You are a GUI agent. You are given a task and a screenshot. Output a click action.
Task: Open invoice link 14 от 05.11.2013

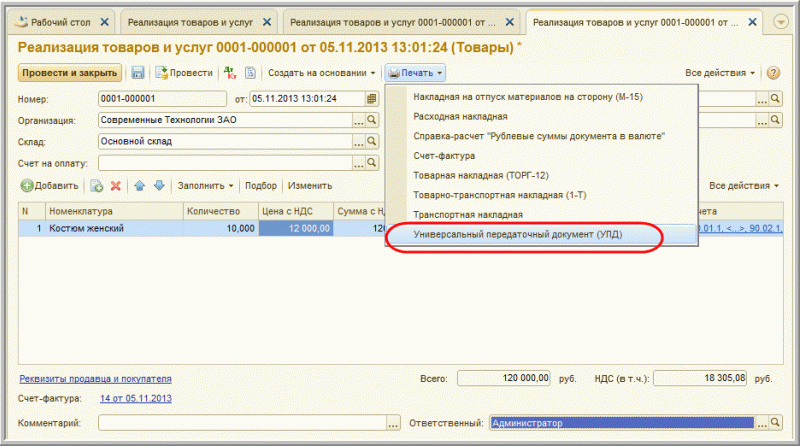click(x=136, y=399)
